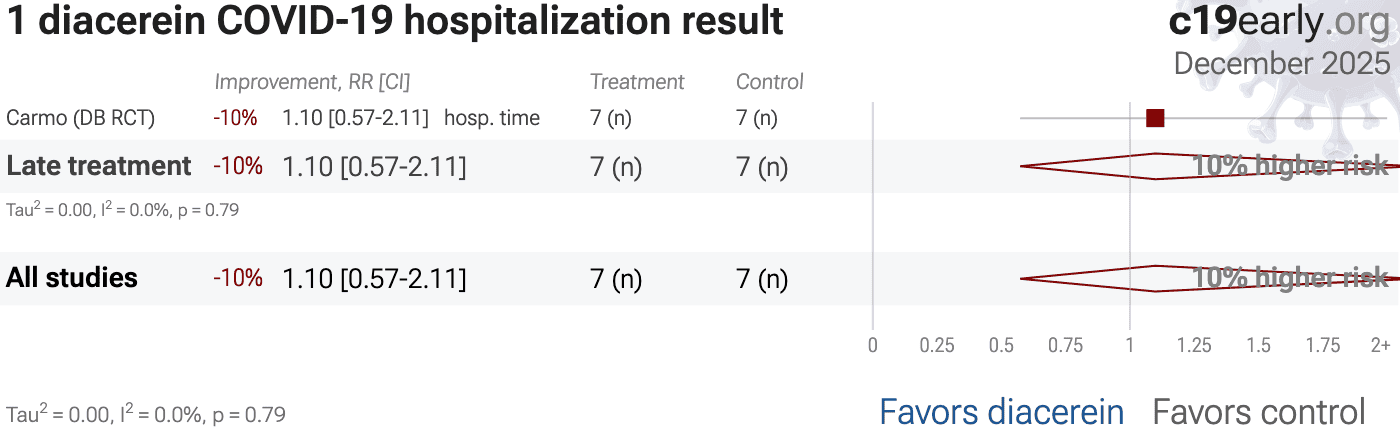Click the 1.25 axis tick label
Screen dimensions: 1400x429
pyautogui.click(x=1194, y=346)
